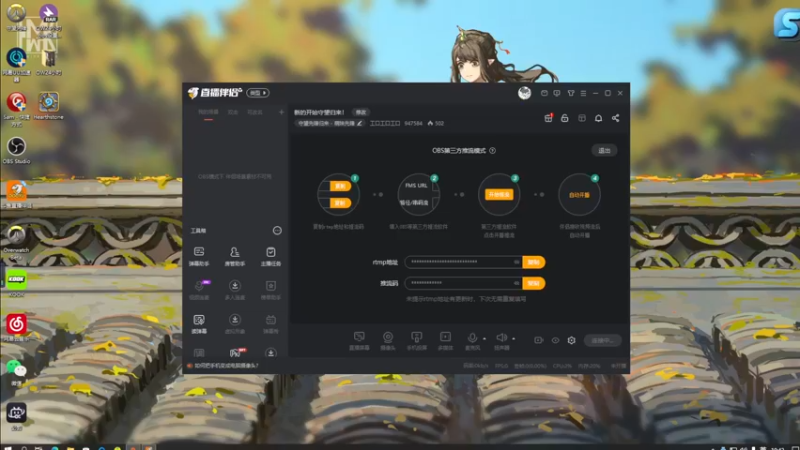The image size is (800, 450).
Task: Click the share icon
Action: coord(616,118)
